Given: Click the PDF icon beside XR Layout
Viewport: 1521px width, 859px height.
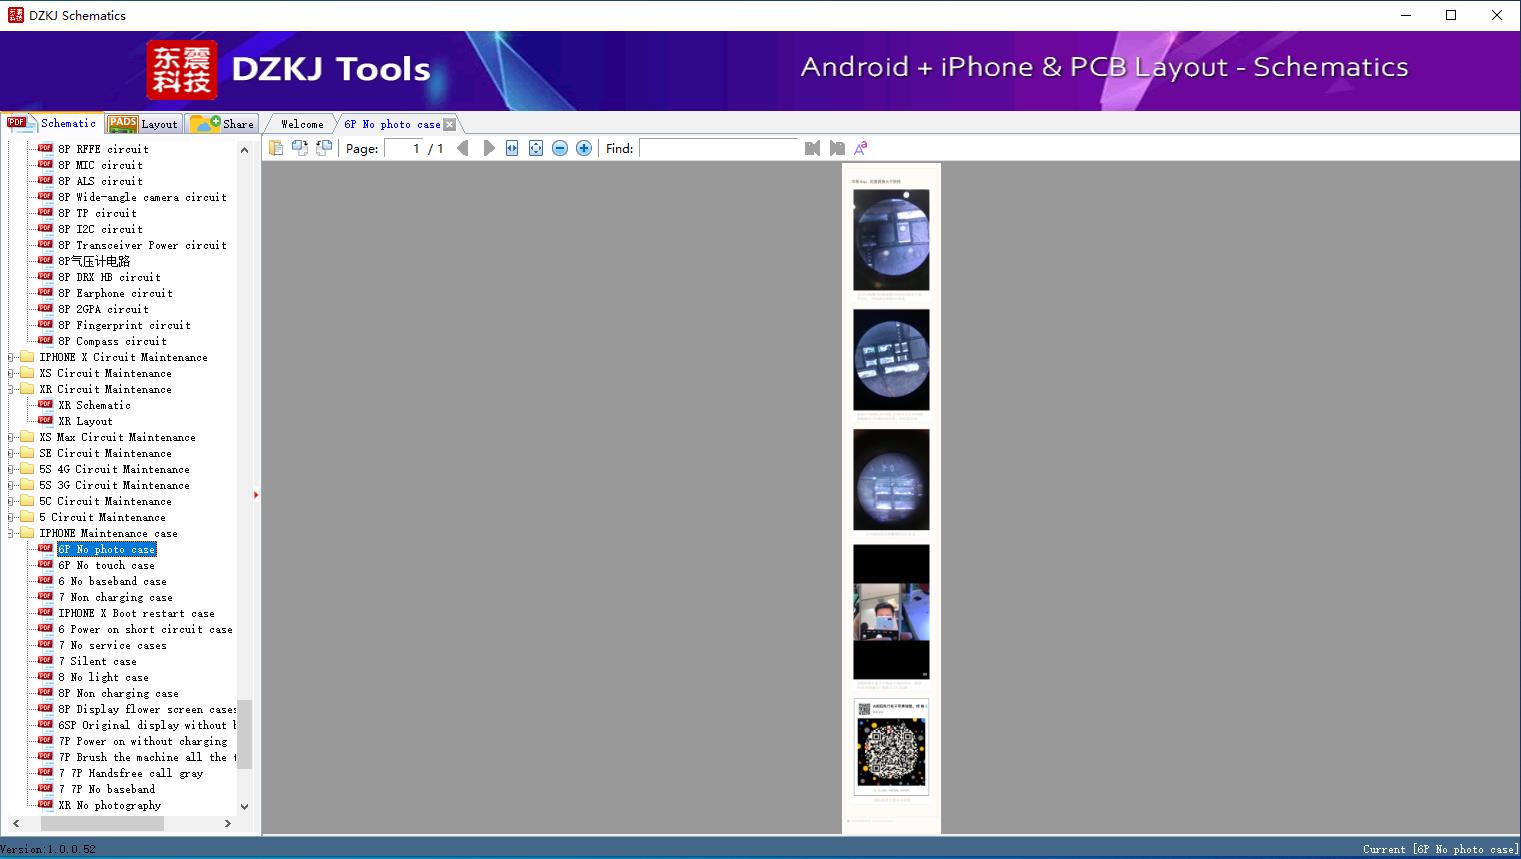Looking at the screenshot, I should click(x=45, y=421).
